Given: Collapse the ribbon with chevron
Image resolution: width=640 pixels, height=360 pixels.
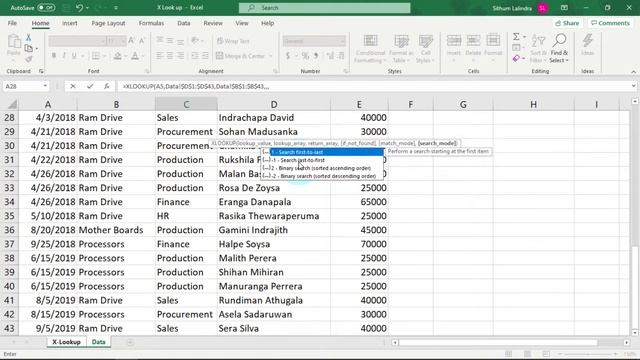Looking at the screenshot, I should pyautogui.click(x=633, y=72).
